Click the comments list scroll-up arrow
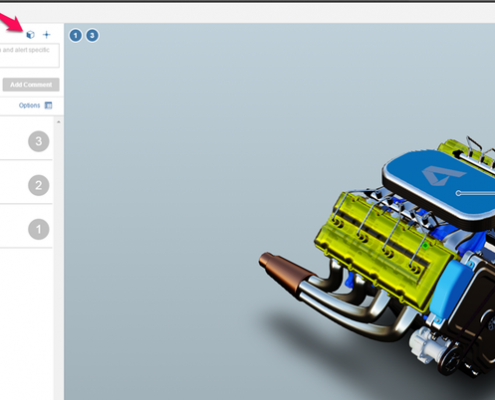The height and width of the screenshot is (400, 495). pyautogui.click(x=58, y=122)
